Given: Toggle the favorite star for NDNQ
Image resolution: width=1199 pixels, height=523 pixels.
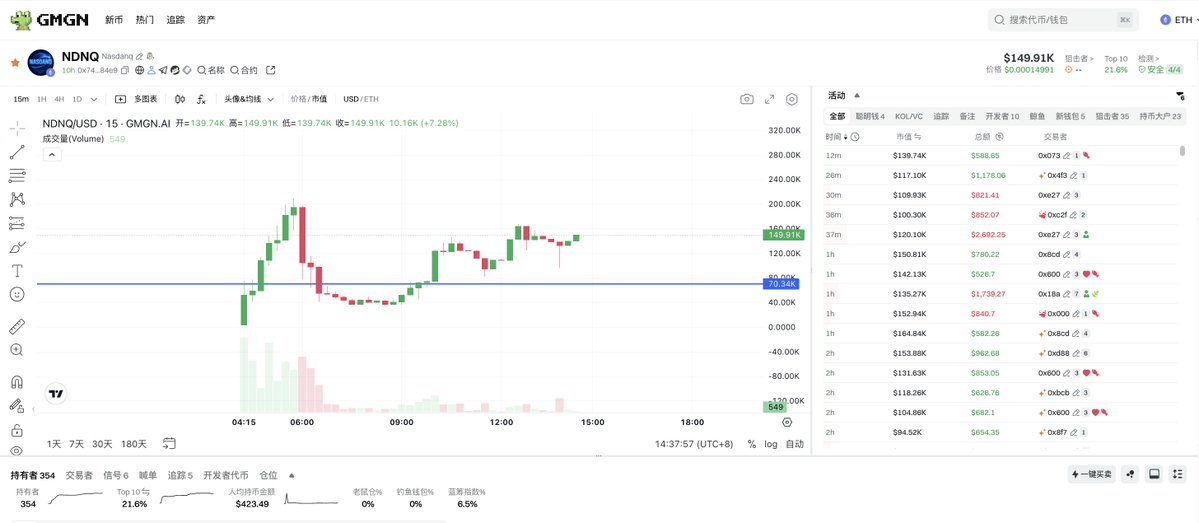Looking at the screenshot, I should click(x=15, y=63).
